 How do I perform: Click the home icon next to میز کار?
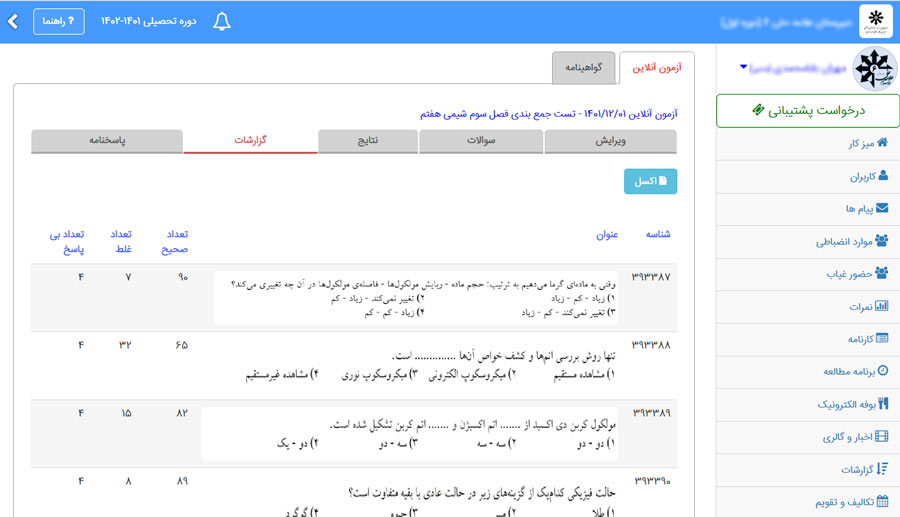click(883, 142)
